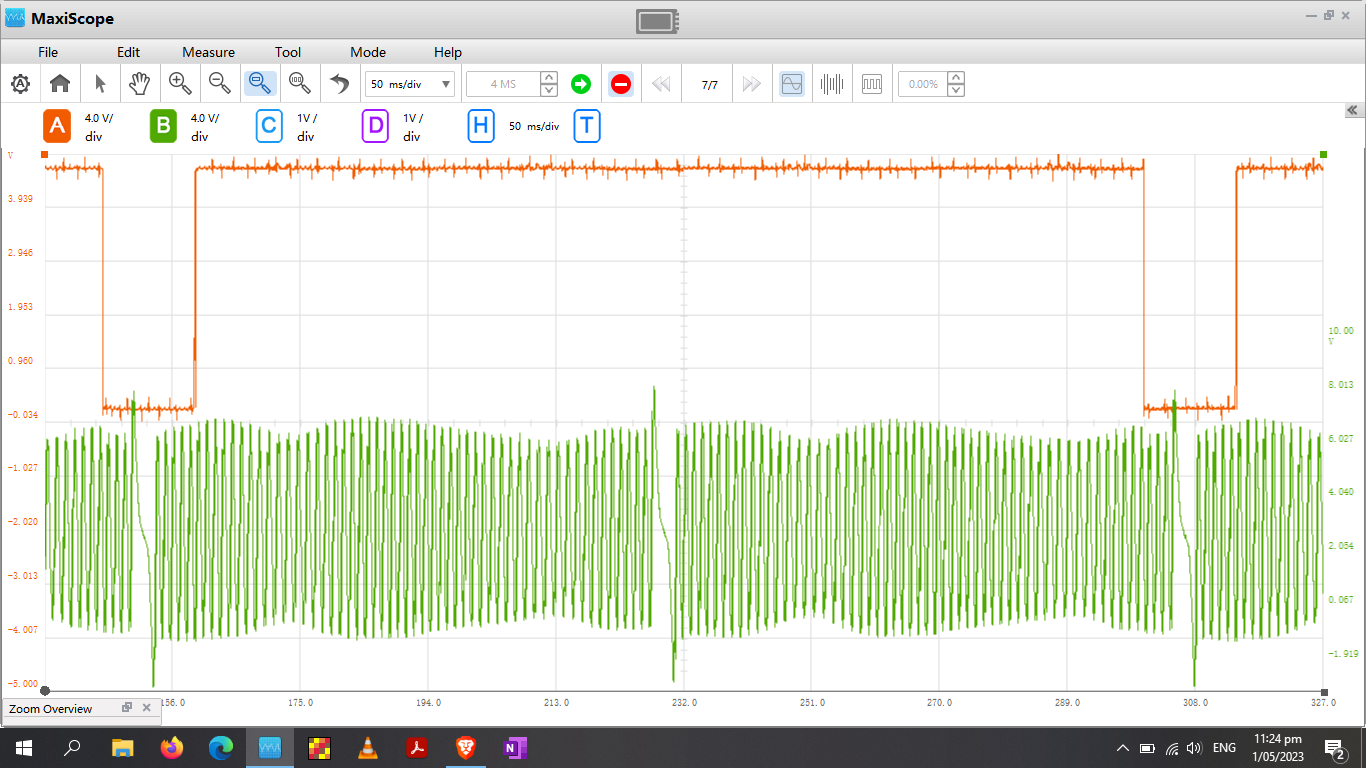Open OneNote from taskbar
The height and width of the screenshot is (768, 1366).
pyautogui.click(x=515, y=747)
